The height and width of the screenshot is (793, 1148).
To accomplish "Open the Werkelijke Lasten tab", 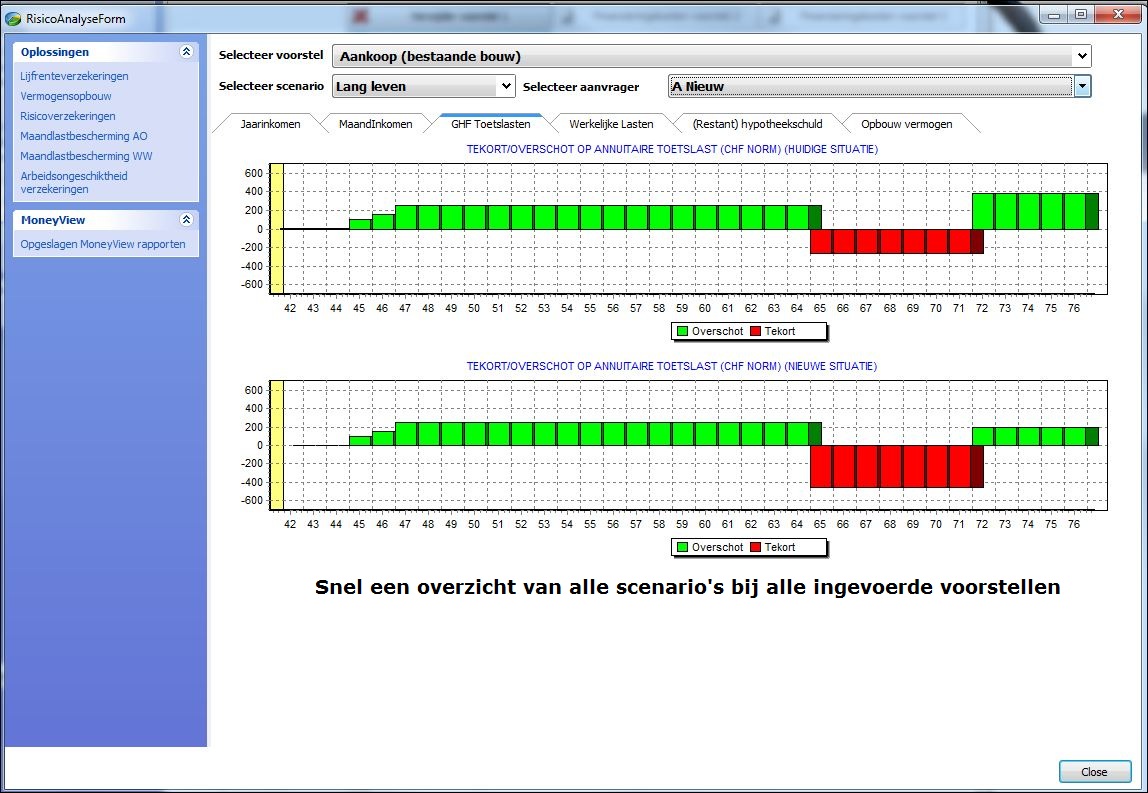I will 611,124.
